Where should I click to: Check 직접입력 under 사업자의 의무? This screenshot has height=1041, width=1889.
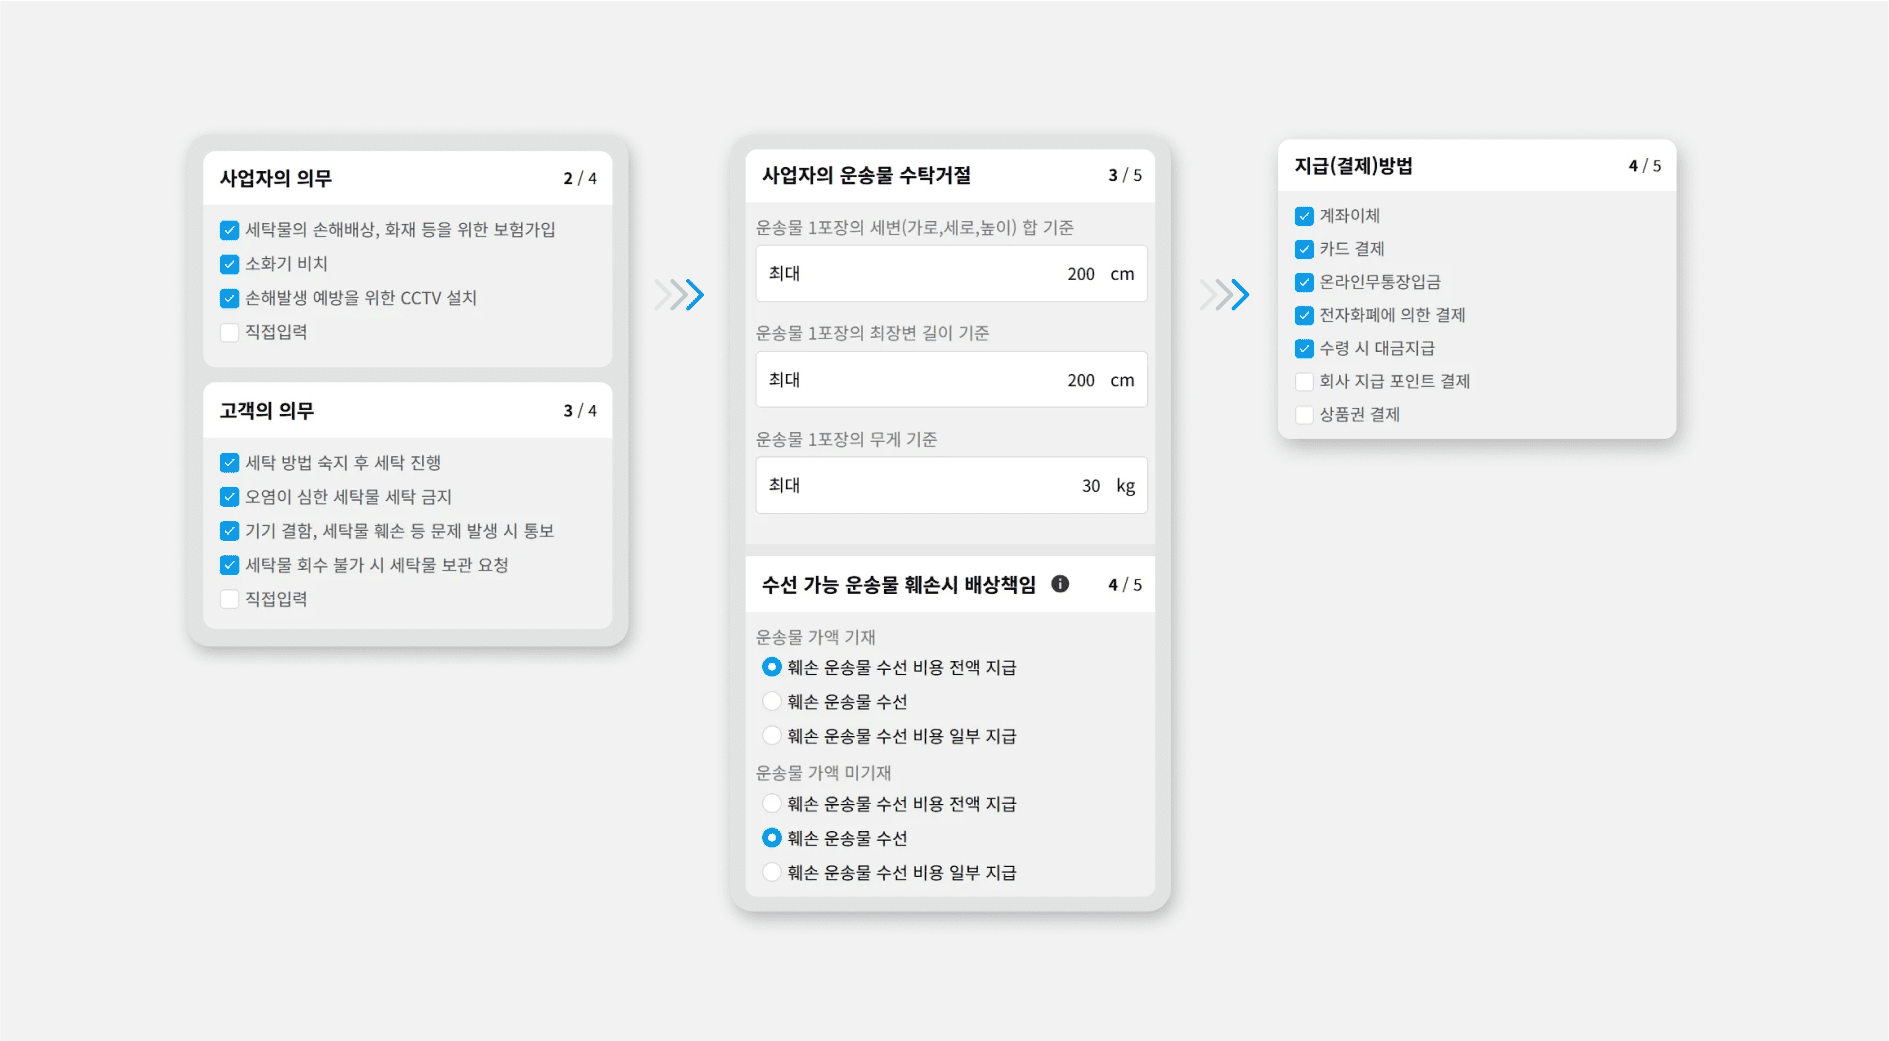[229, 332]
